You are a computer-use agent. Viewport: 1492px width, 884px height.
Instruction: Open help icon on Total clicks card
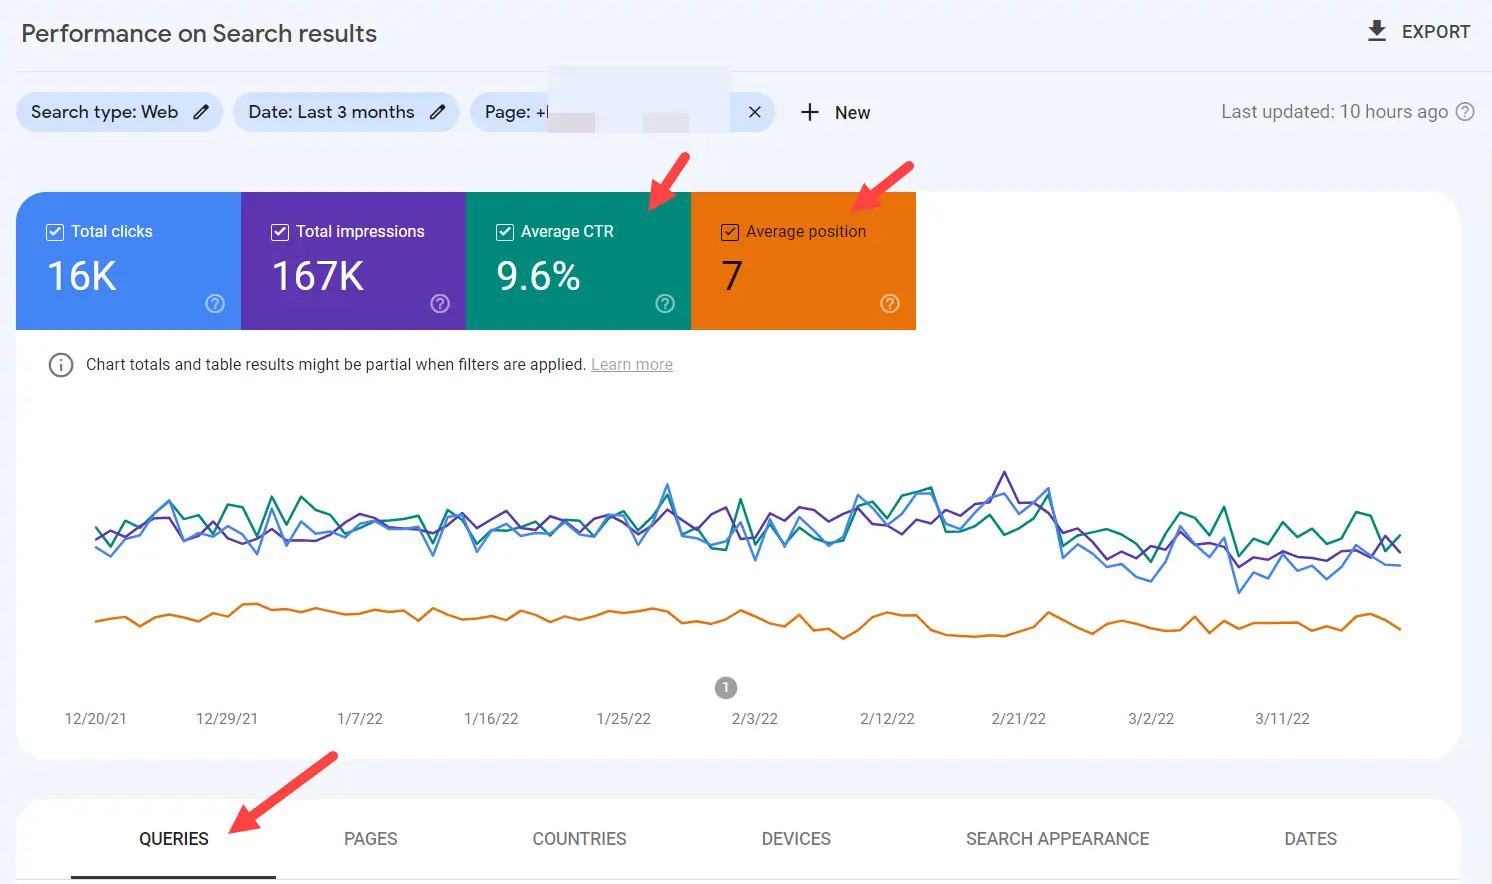click(215, 304)
